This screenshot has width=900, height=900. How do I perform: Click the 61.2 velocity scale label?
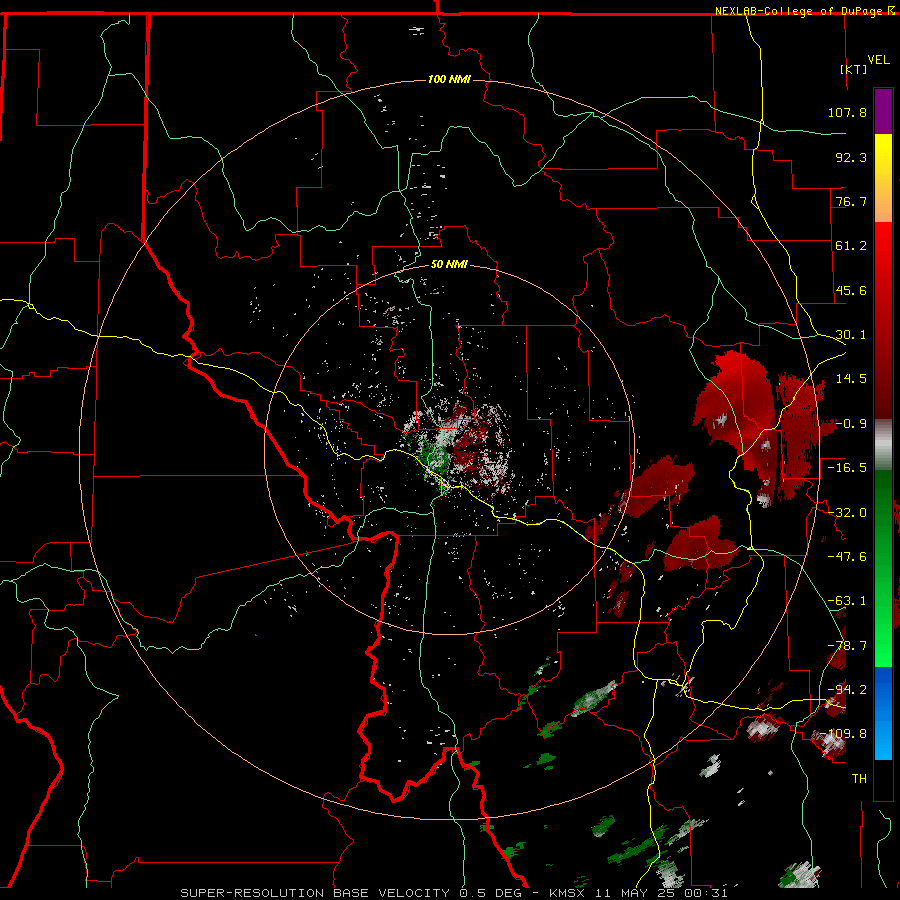point(851,246)
